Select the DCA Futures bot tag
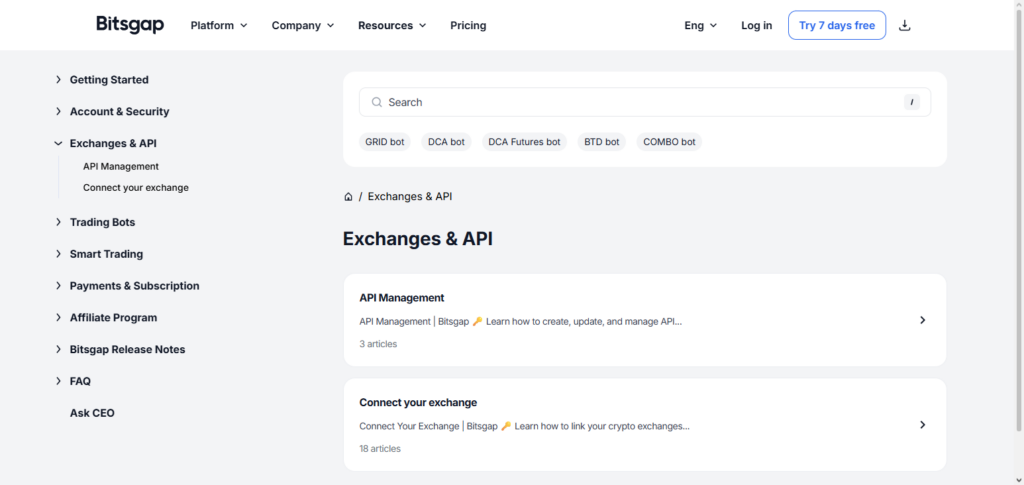 524,142
